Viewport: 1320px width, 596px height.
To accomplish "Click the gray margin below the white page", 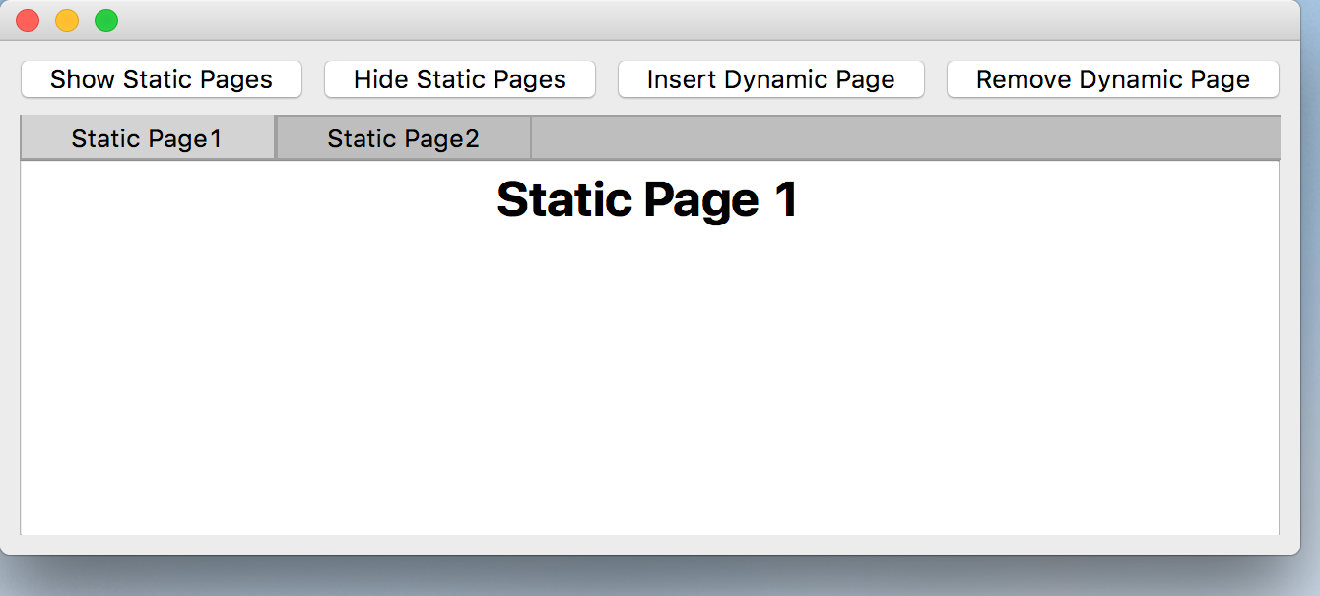I will (x=650, y=545).
